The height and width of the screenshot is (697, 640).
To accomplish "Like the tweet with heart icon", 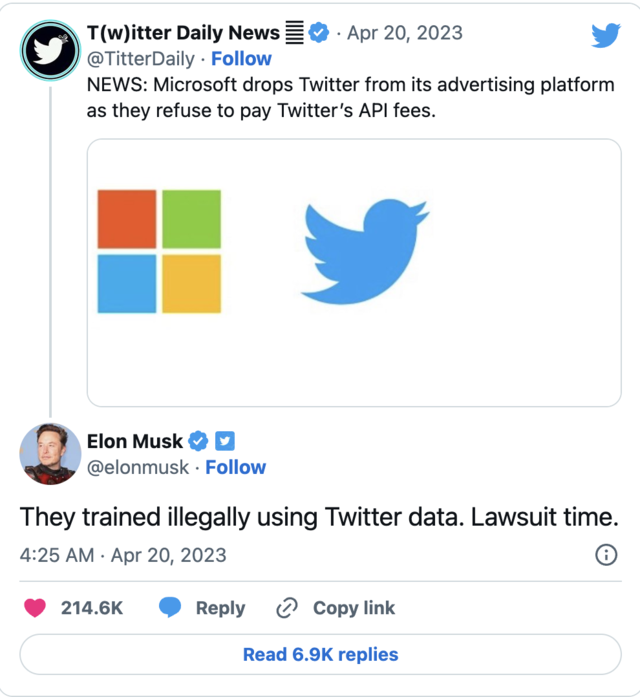I will coord(35,608).
